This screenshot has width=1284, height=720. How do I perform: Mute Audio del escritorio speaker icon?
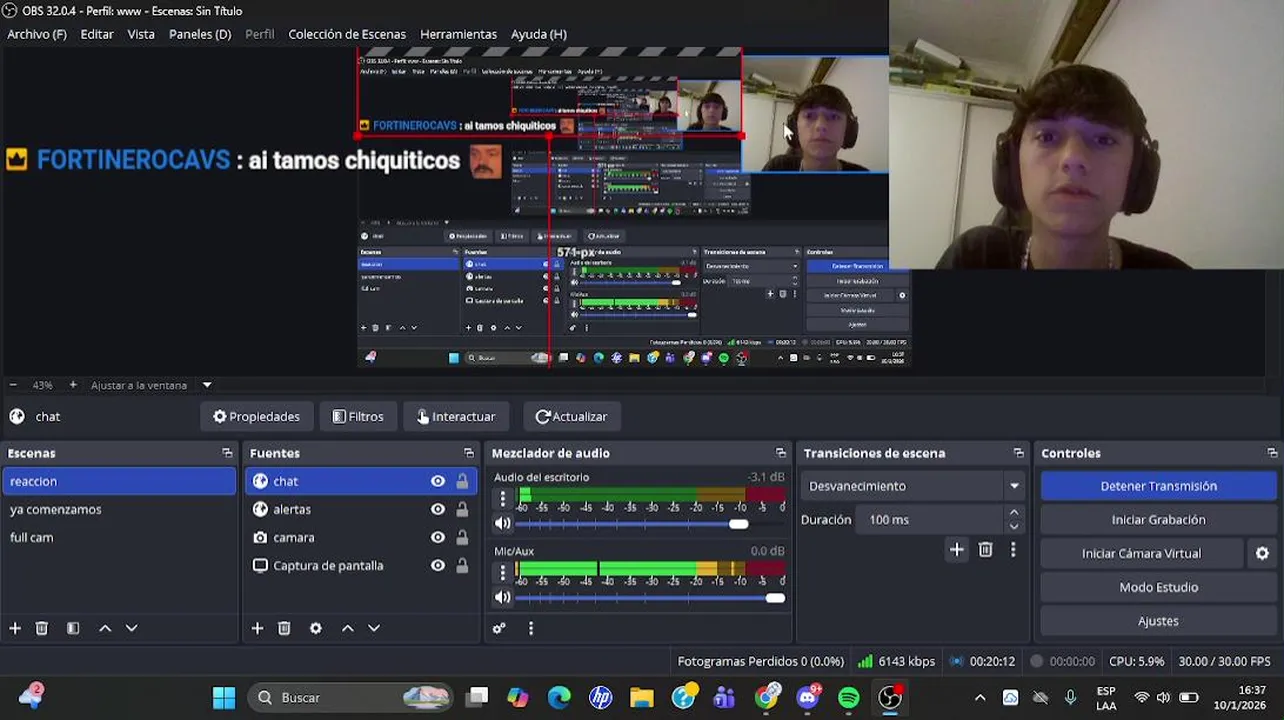click(503, 523)
